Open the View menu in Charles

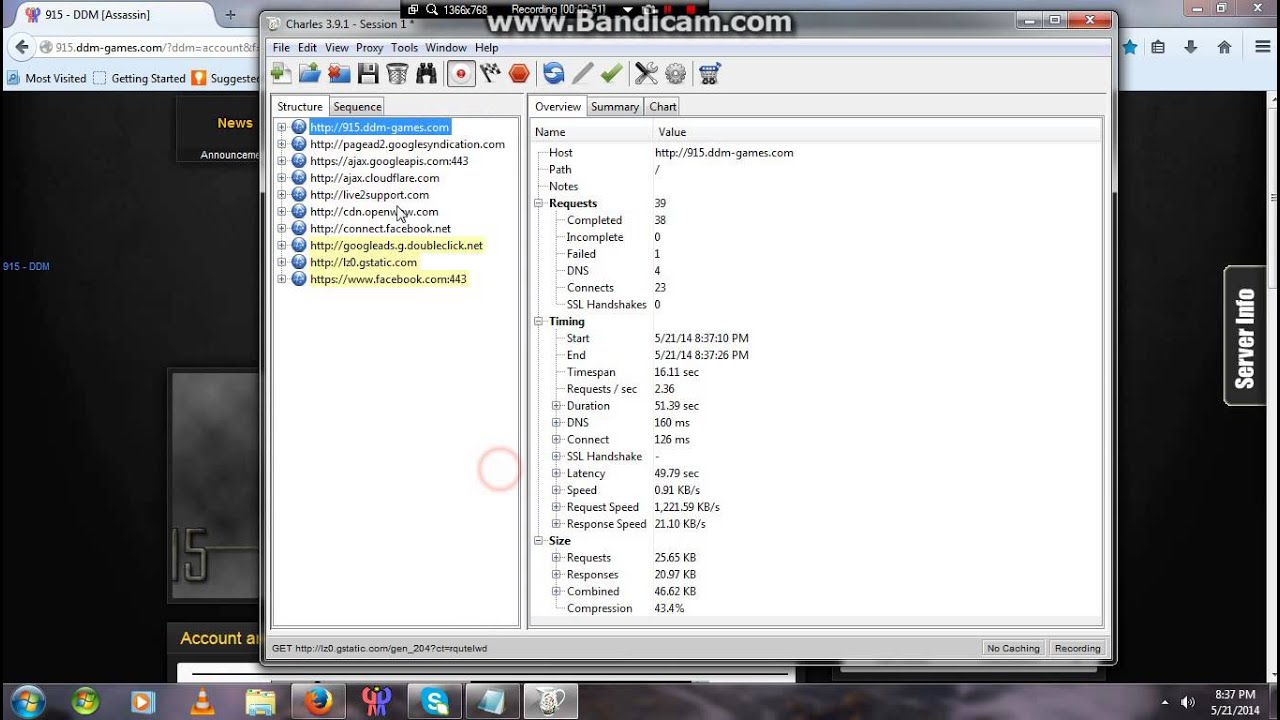tap(337, 47)
